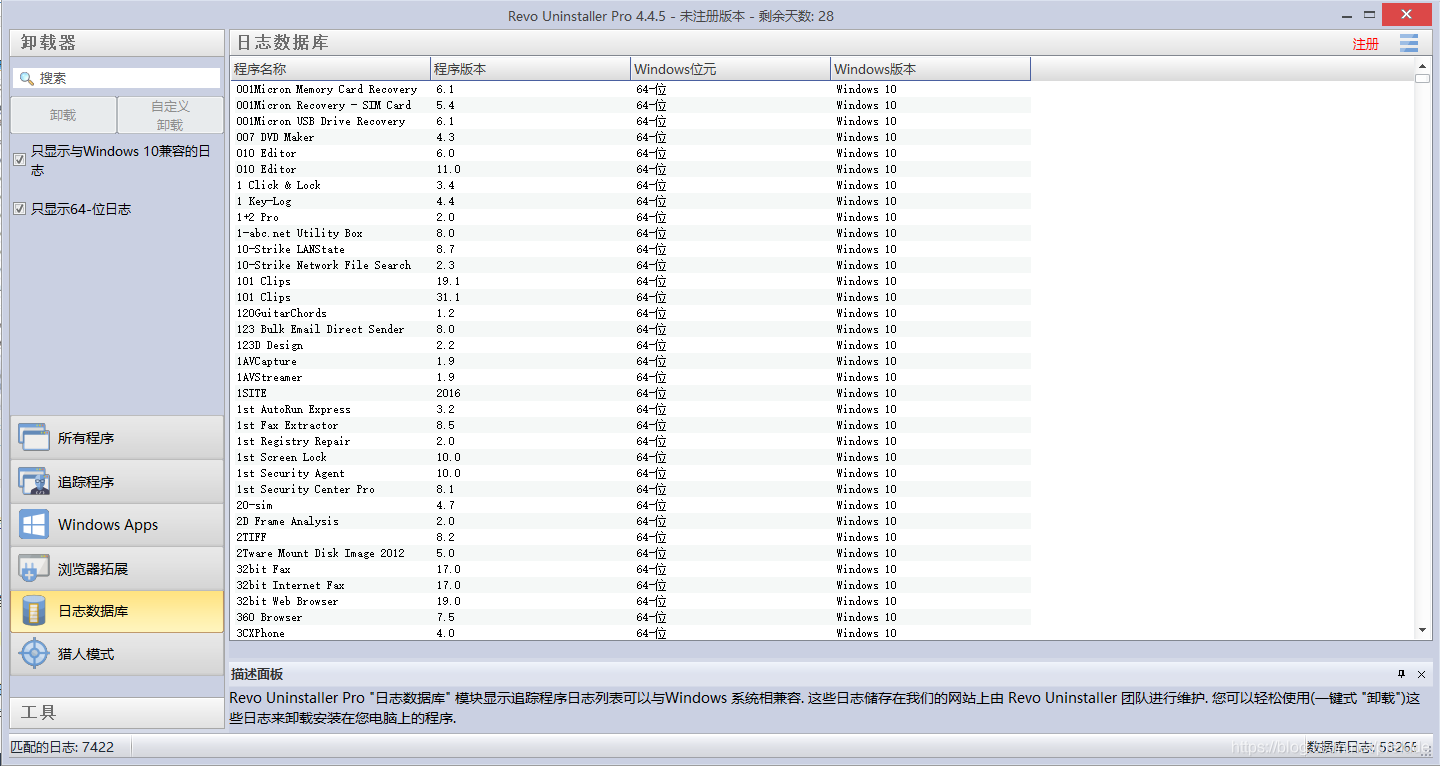The image size is (1440, 766).
Task: Select row 123 Bulk Email Direct Sender
Action: pos(630,329)
